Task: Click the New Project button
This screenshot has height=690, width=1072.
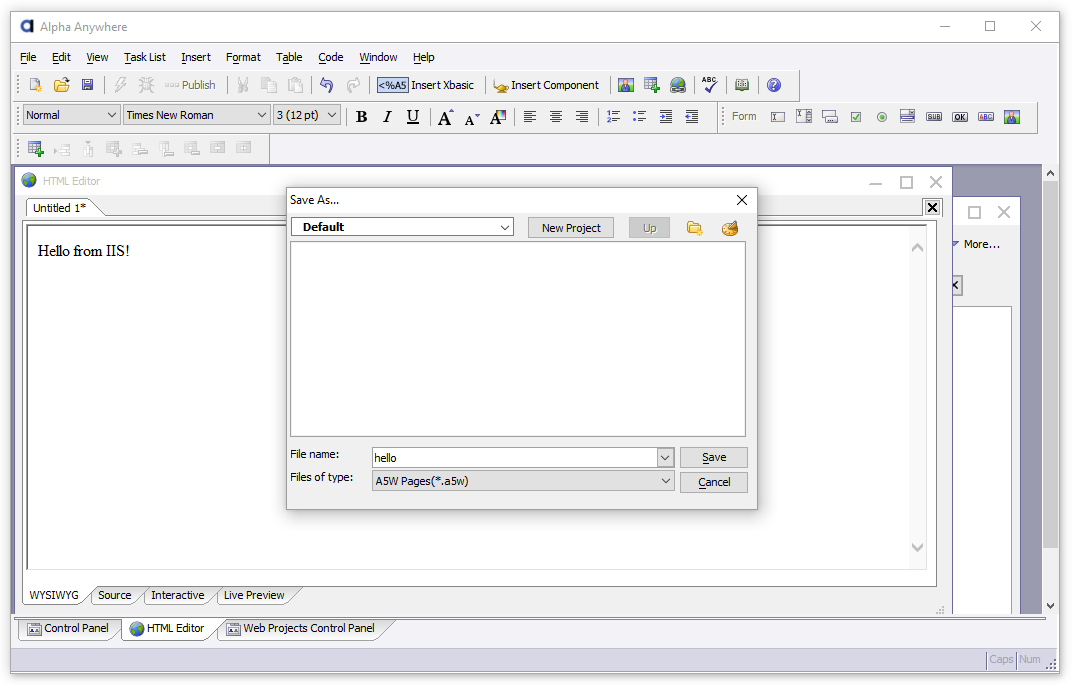Action: [x=571, y=228]
